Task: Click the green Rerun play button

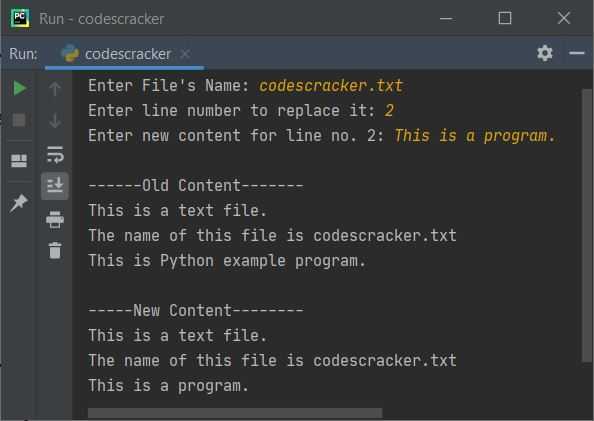Action: point(19,88)
